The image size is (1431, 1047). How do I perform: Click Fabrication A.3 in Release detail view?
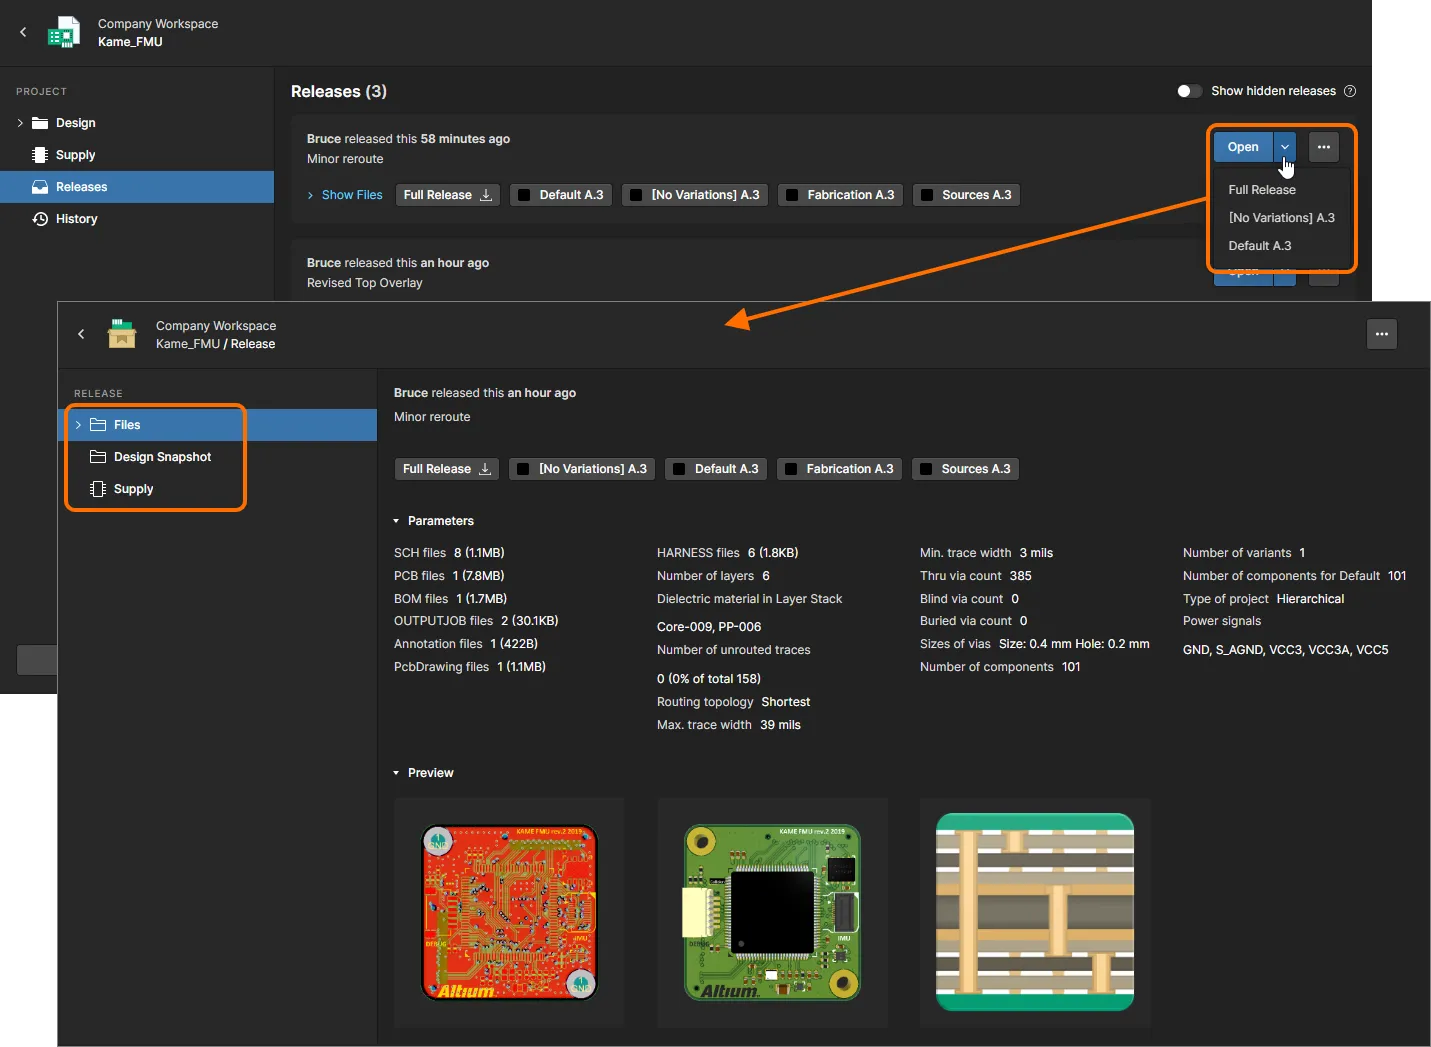839,469
